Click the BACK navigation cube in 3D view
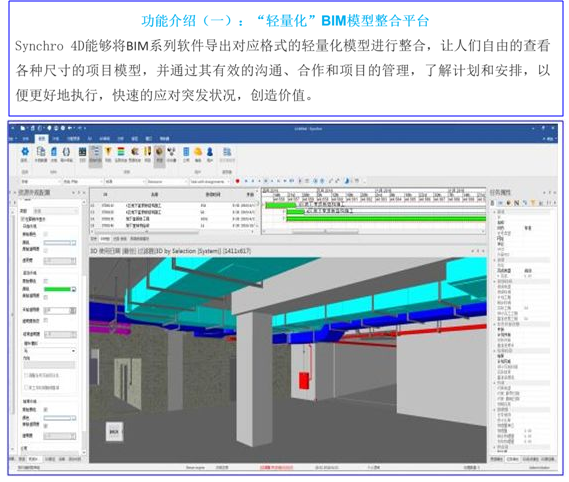The image size is (569, 482). (114, 432)
